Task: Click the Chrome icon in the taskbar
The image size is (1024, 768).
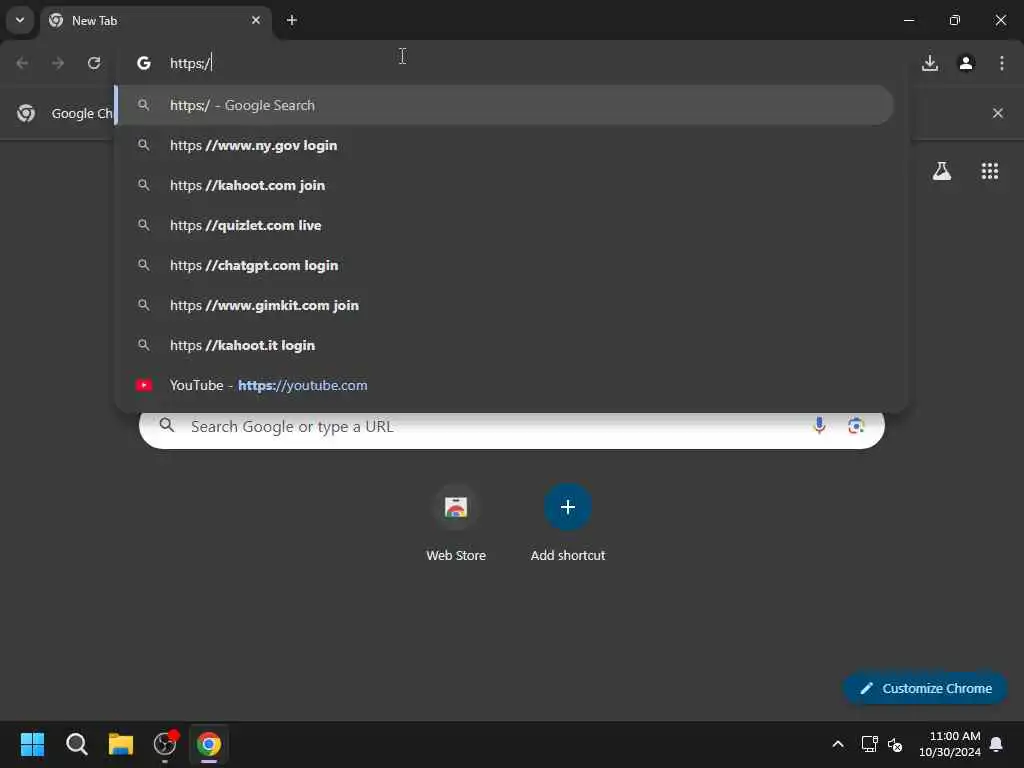Action: [209, 744]
